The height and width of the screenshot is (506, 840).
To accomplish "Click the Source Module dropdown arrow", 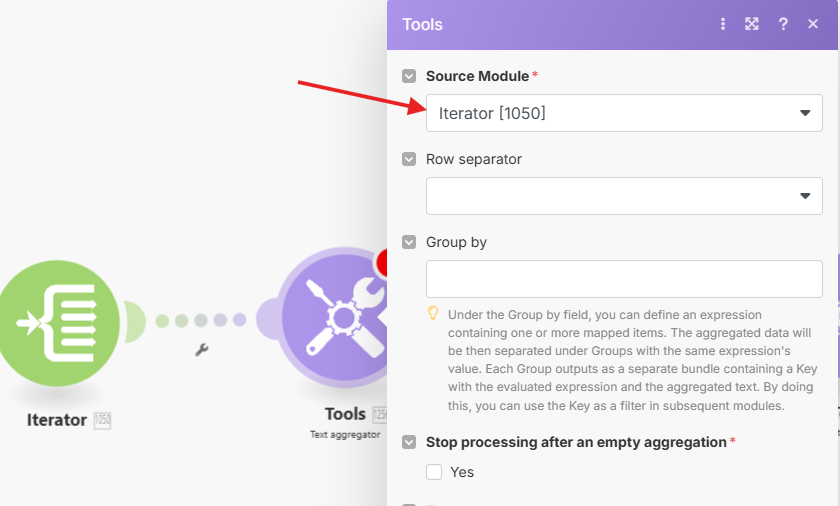I will pyautogui.click(x=805, y=113).
